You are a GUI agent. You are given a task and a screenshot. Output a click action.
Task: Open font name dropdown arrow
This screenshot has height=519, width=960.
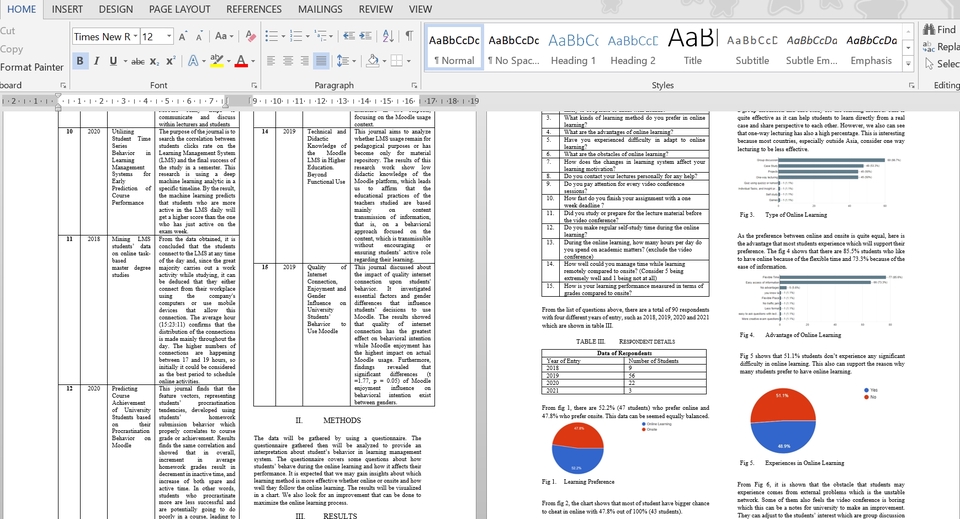coord(135,37)
